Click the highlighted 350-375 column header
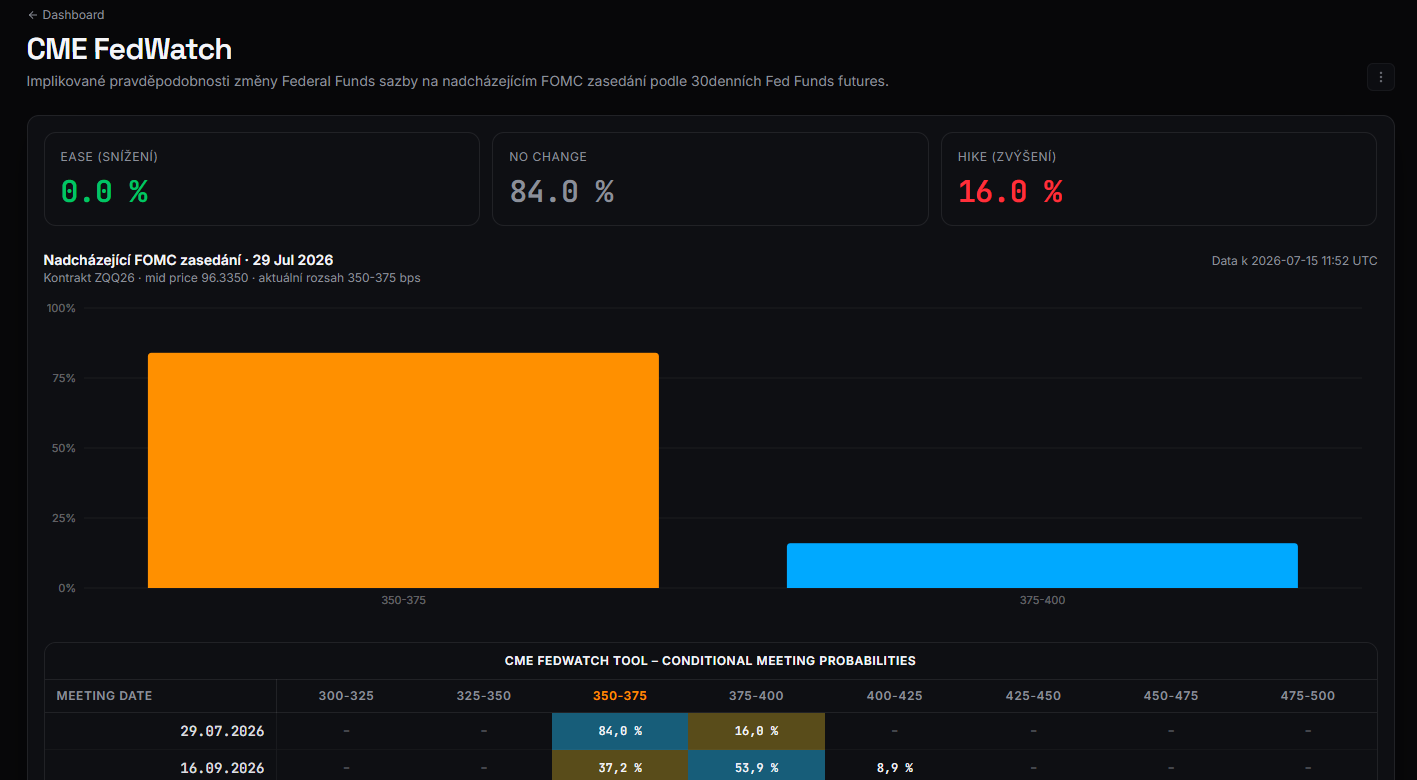Image resolution: width=1417 pixels, height=780 pixels. [x=620, y=696]
